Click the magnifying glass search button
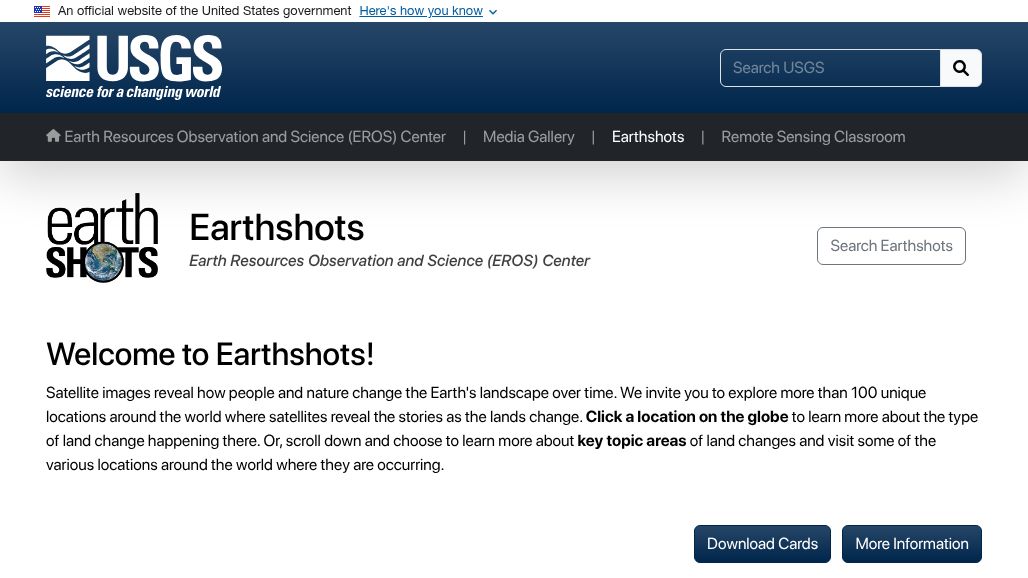The image size is (1028, 578). 960,67
